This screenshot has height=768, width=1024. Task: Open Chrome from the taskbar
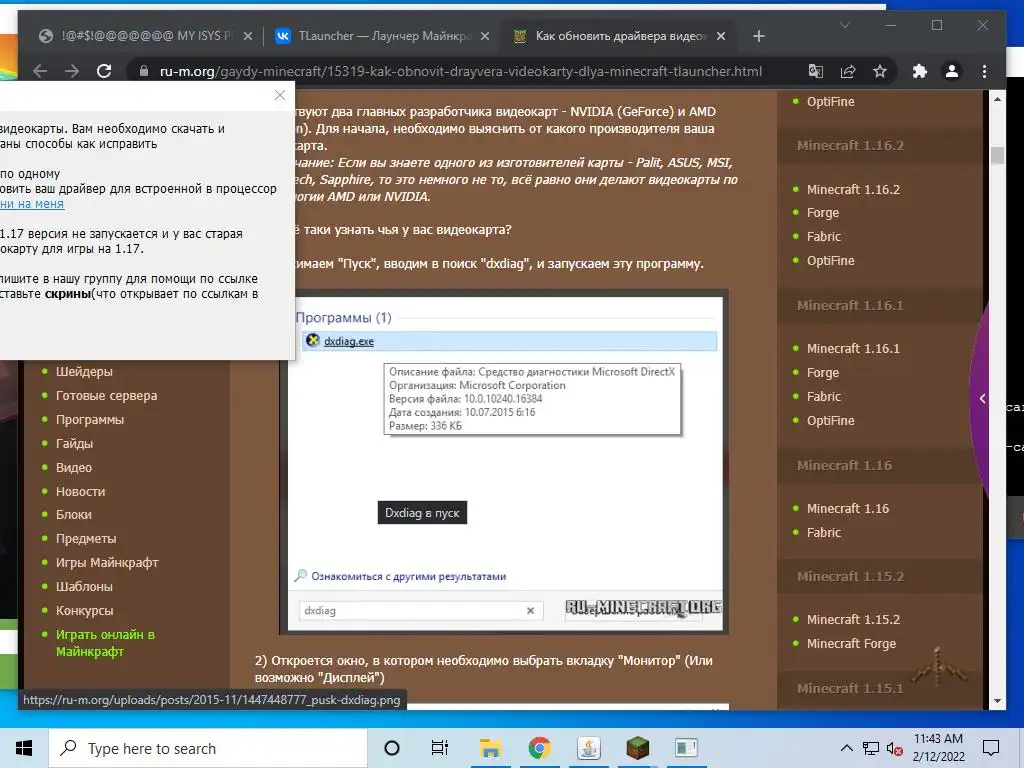point(539,748)
